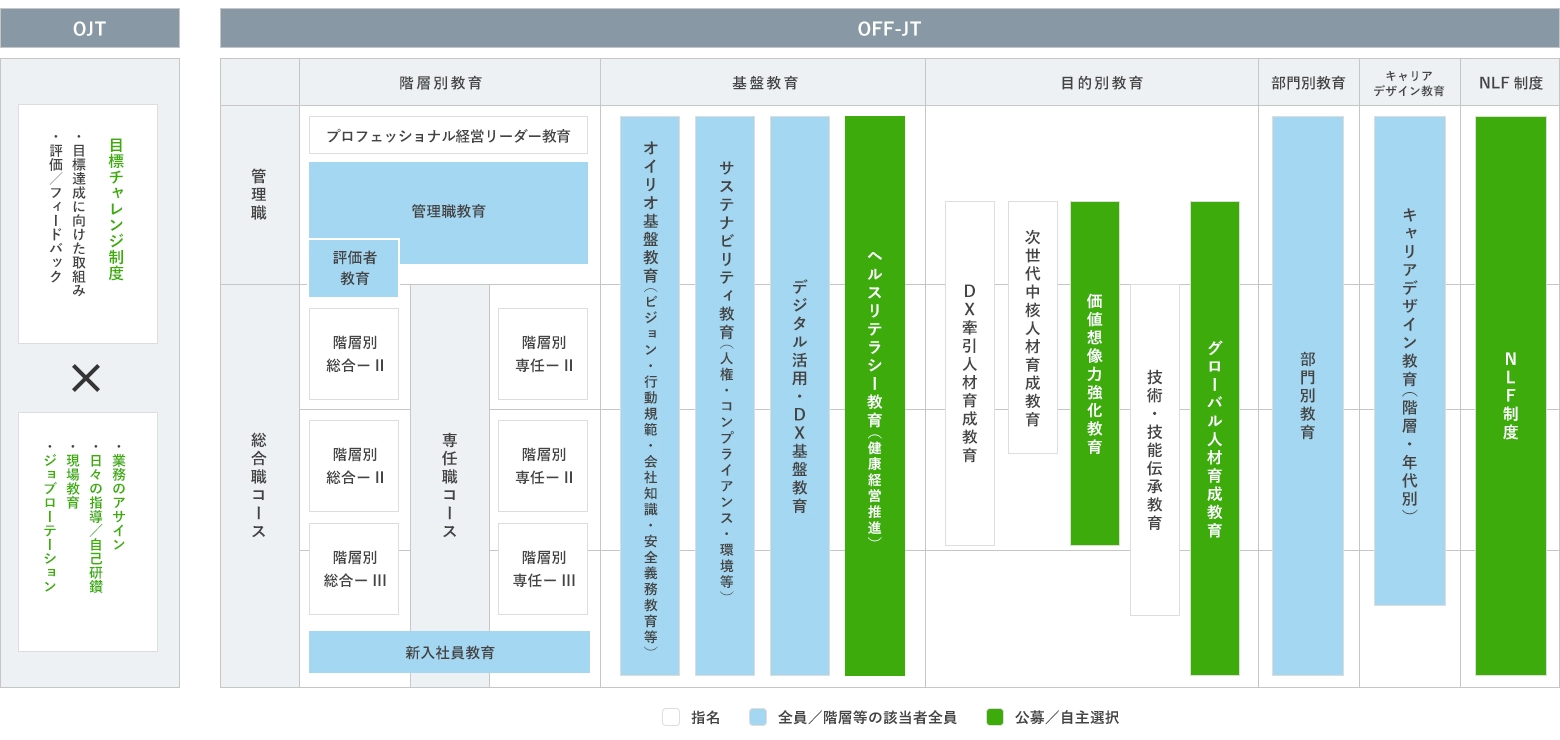Click the DX牽引人材育成教育 box
This screenshot has width=1560, height=740.
click(970, 373)
